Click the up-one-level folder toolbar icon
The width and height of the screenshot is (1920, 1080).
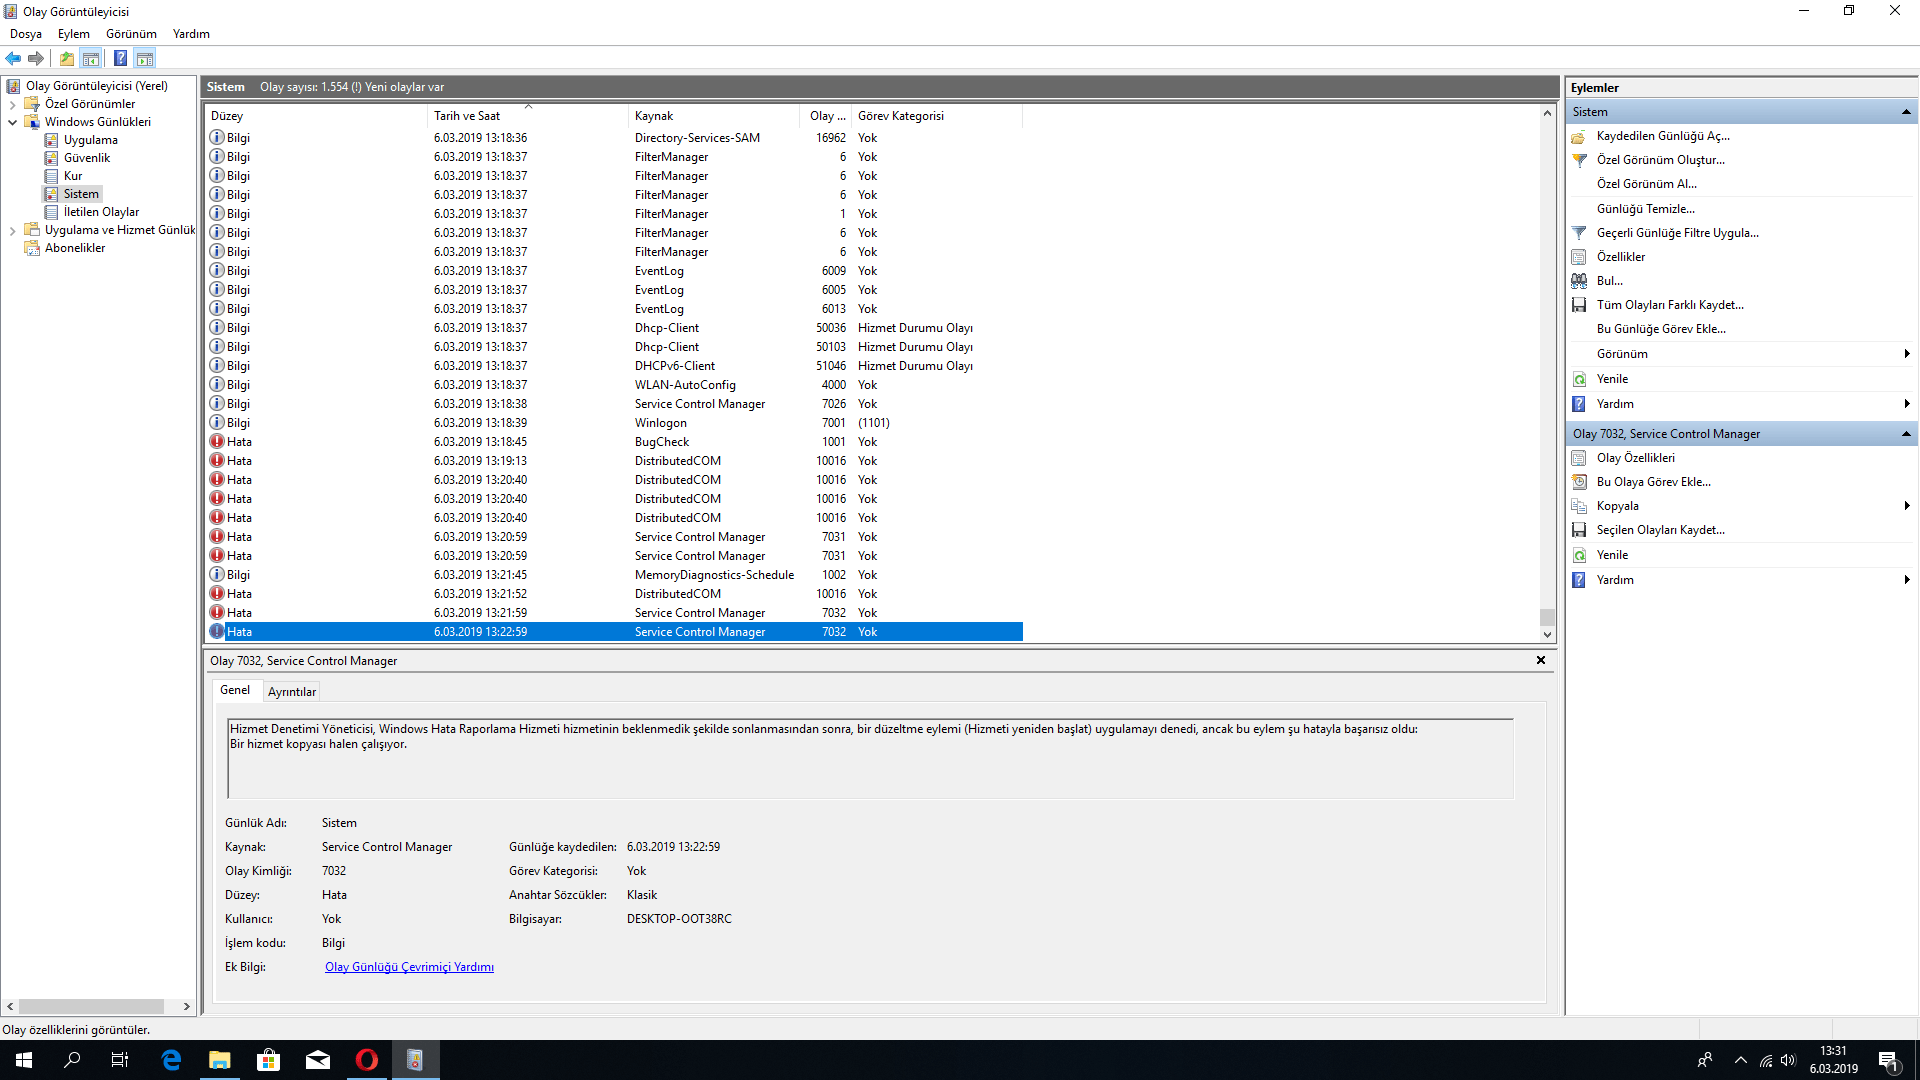coord(67,58)
